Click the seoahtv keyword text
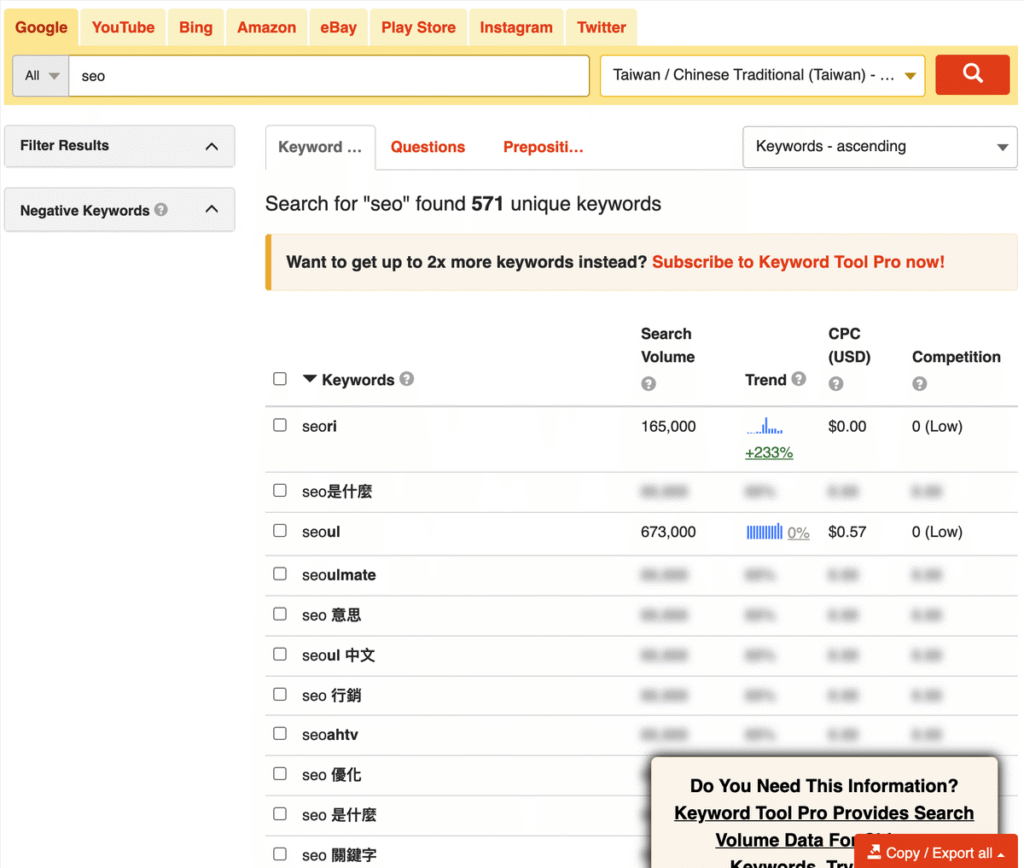 click(x=330, y=735)
